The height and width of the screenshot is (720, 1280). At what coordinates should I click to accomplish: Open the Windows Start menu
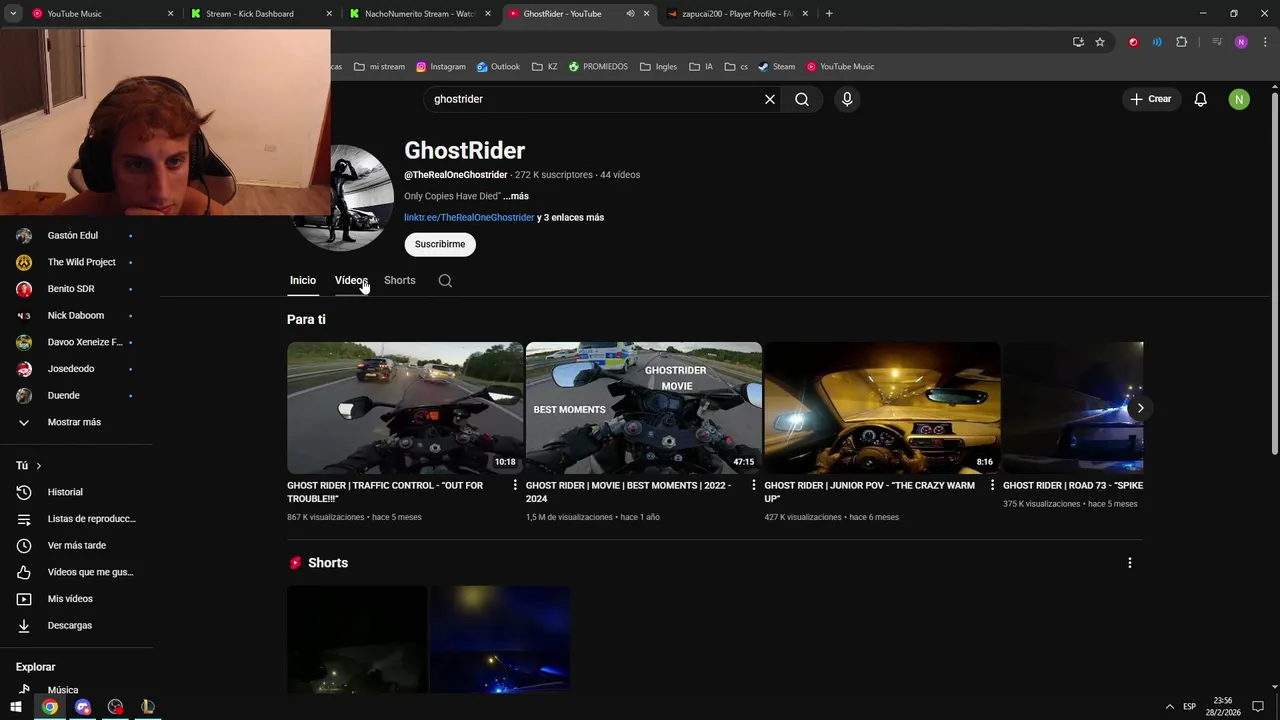[16, 707]
